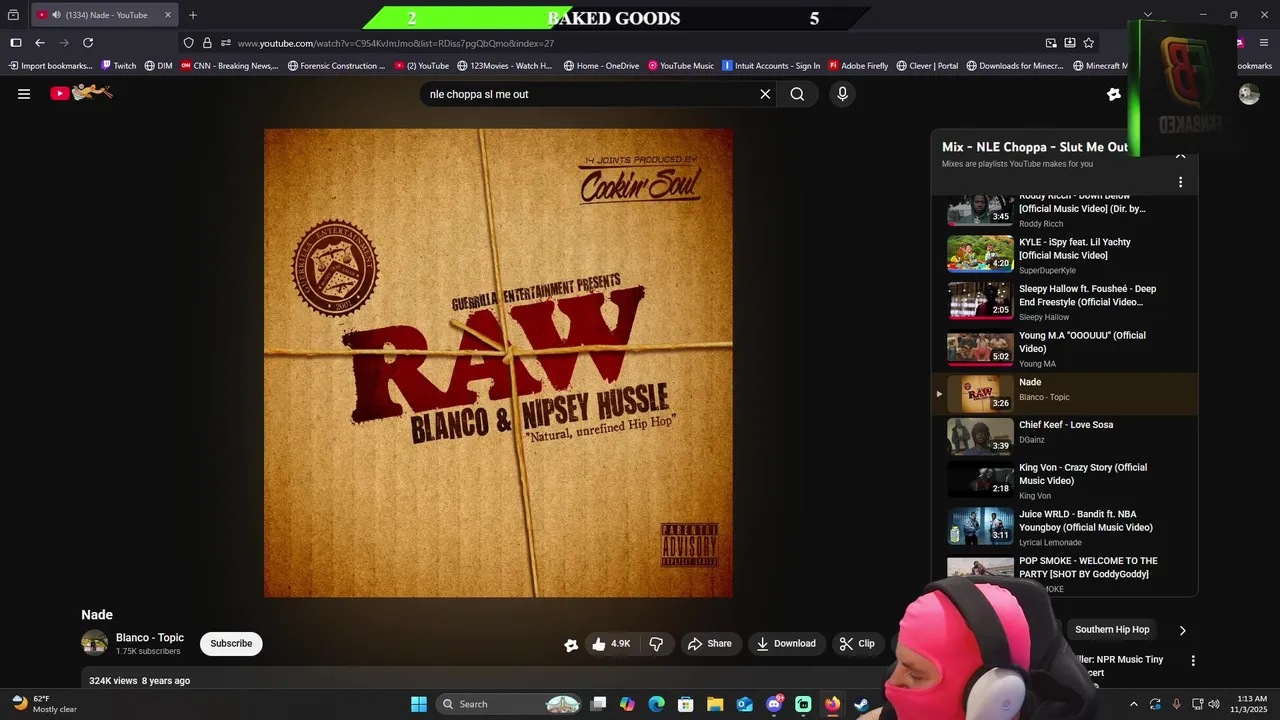This screenshot has height=720, width=1280.
Task: Open the tracking protection shield panel
Action: coord(189,43)
